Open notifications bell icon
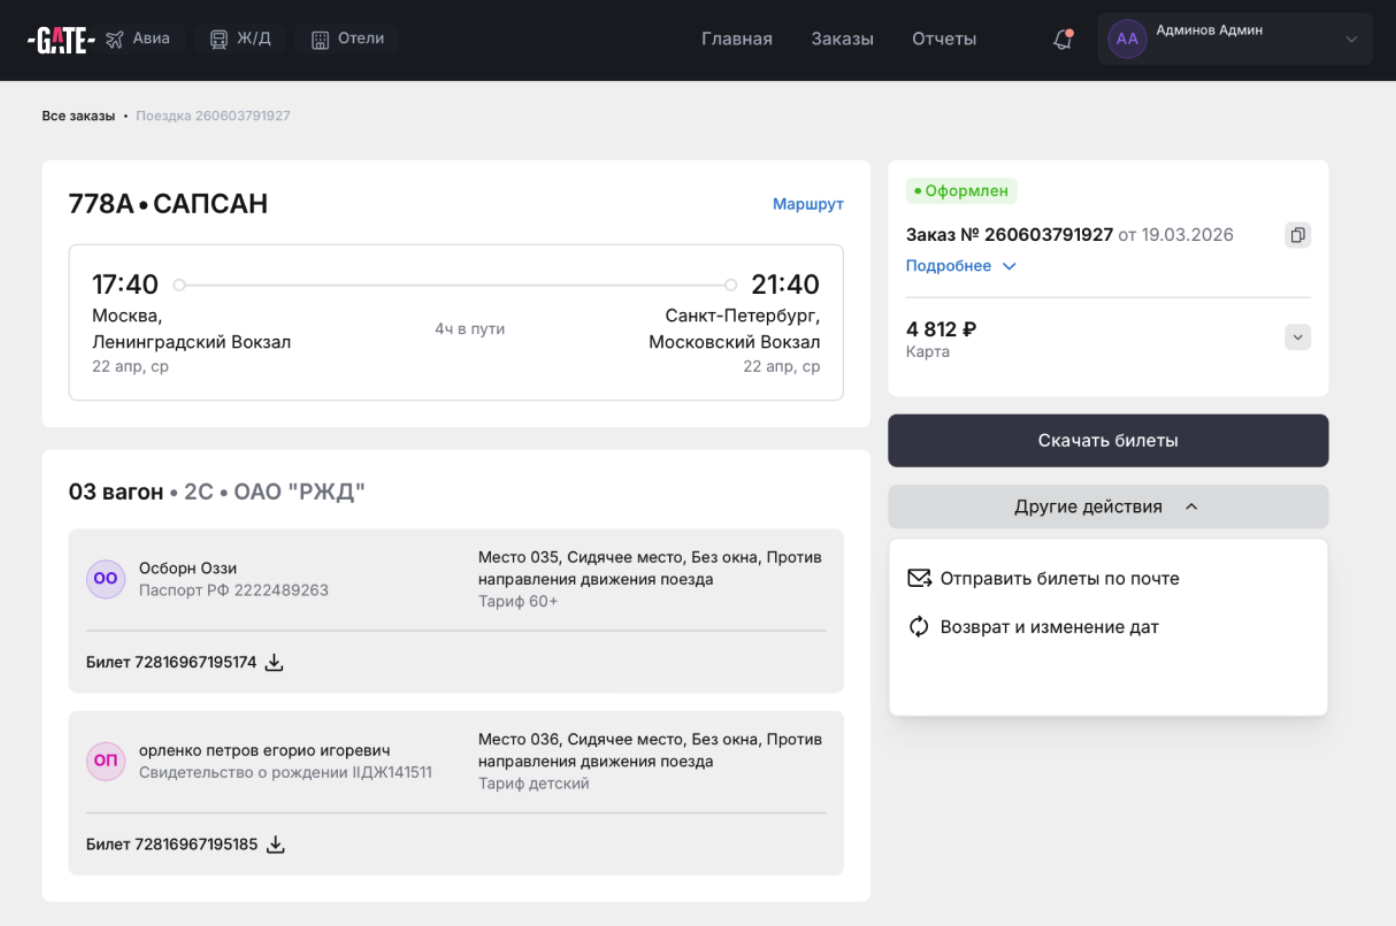This screenshot has width=1396, height=926. coord(1062,39)
